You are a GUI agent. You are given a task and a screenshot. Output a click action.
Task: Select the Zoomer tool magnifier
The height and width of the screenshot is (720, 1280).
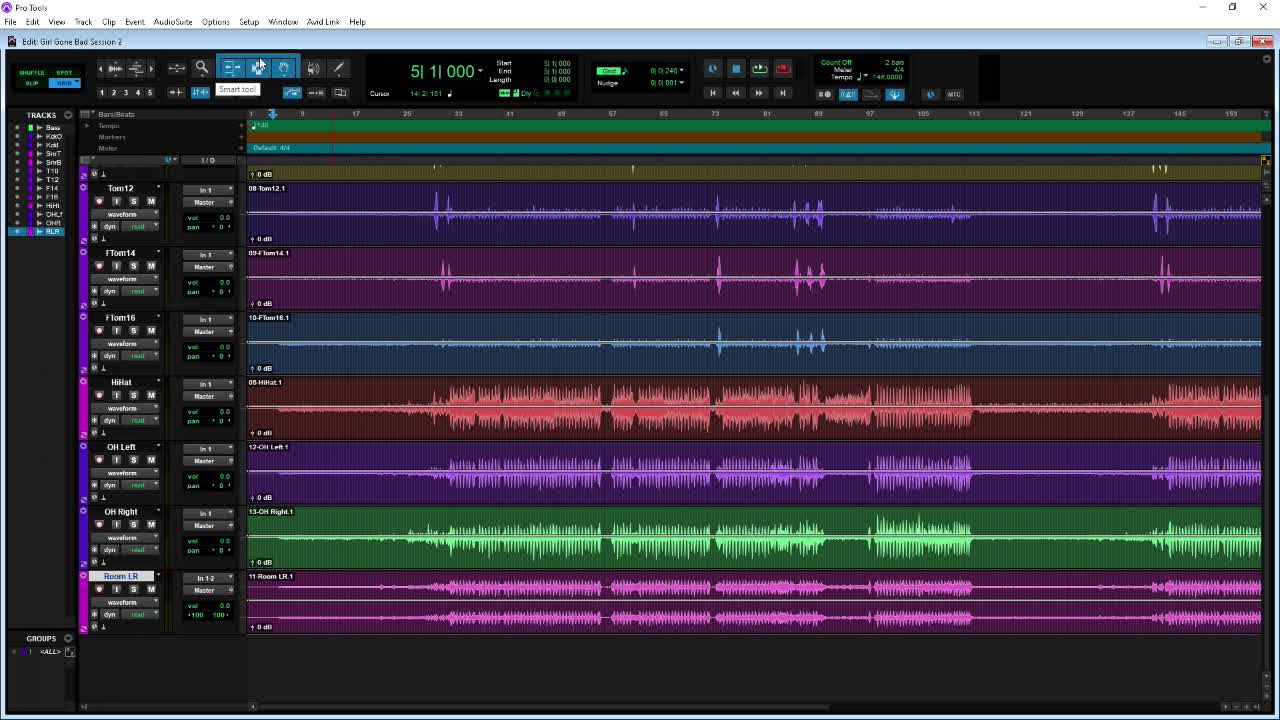201,68
